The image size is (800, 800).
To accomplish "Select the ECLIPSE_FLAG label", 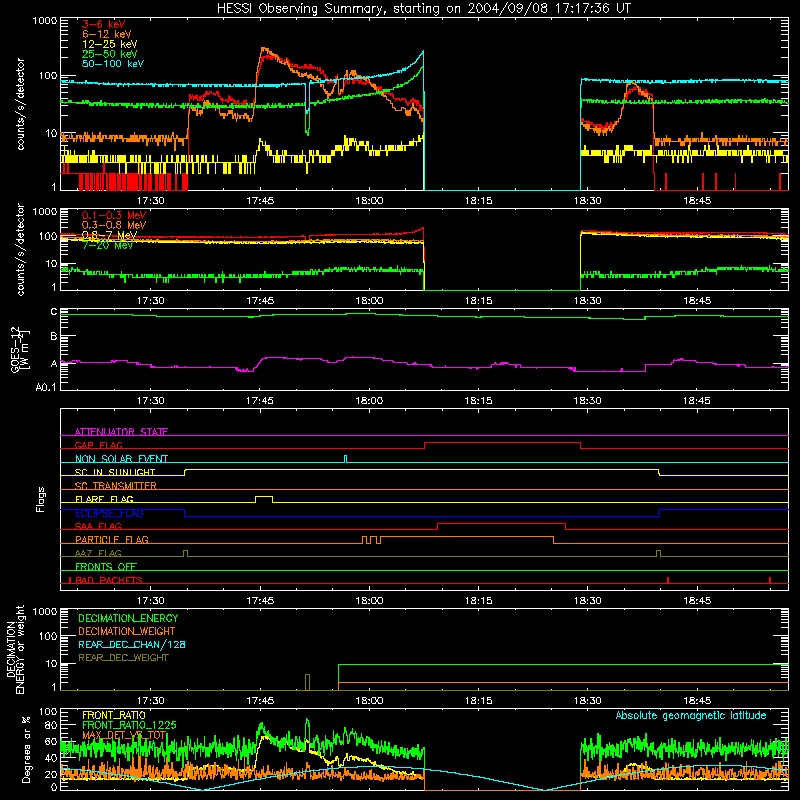I will tap(109, 513).
